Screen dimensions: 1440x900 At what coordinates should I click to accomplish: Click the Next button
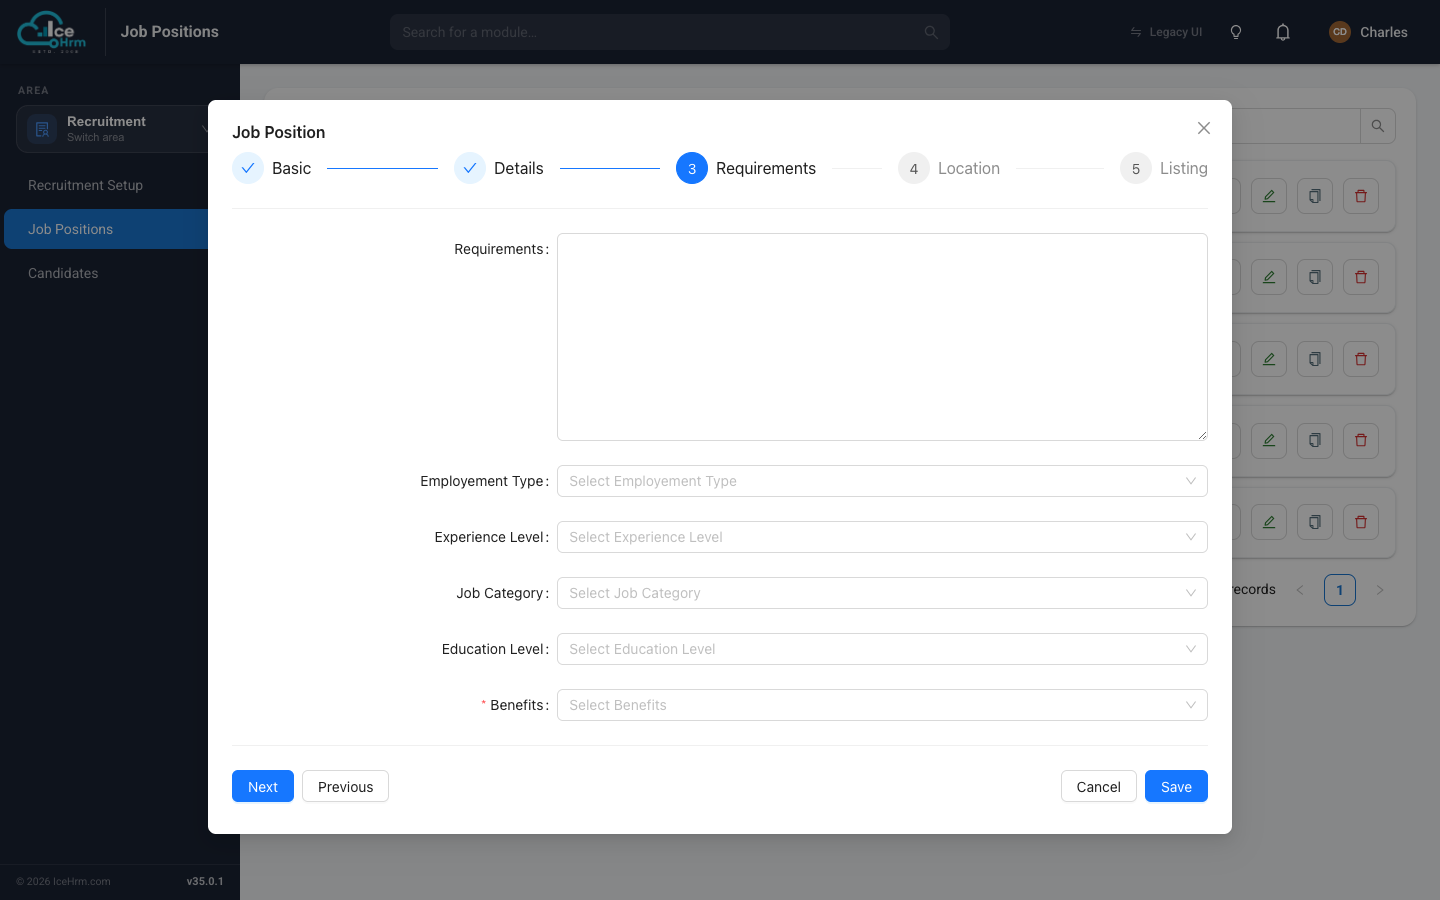pos(263,786)
